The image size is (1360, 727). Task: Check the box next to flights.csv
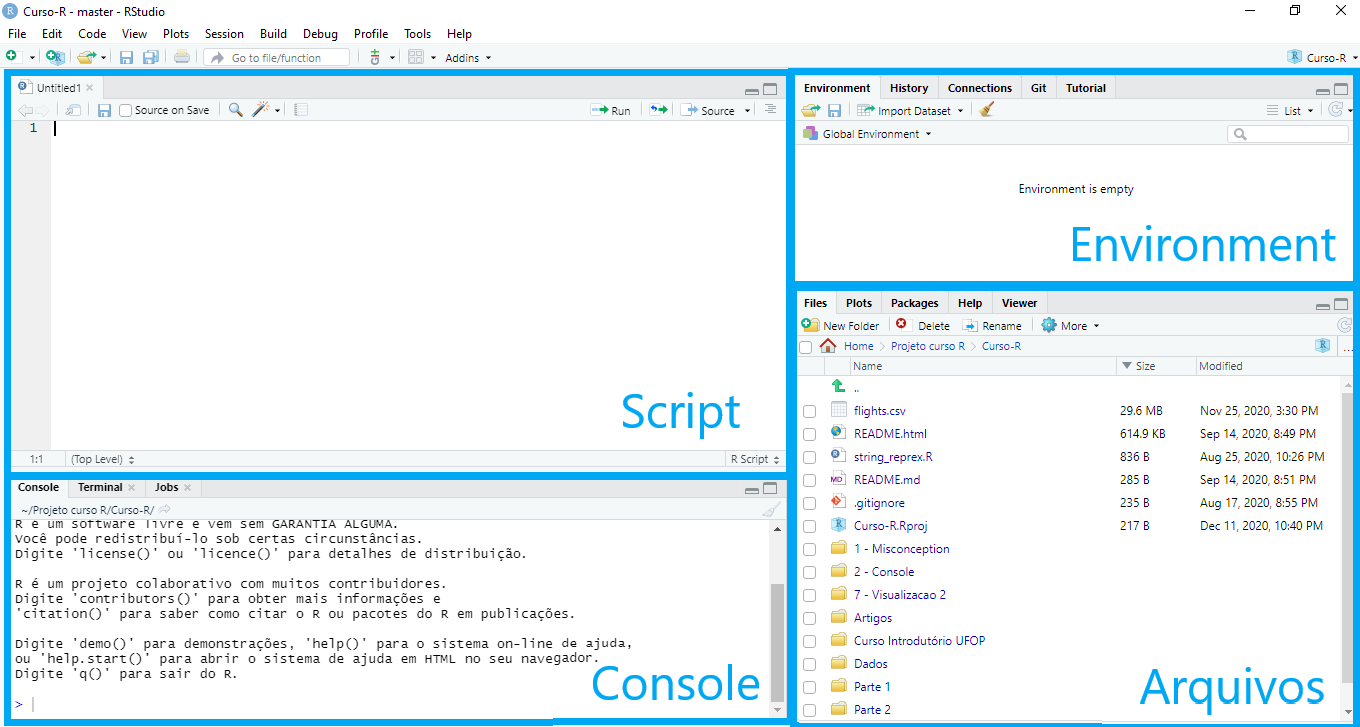tap(809, 411)
